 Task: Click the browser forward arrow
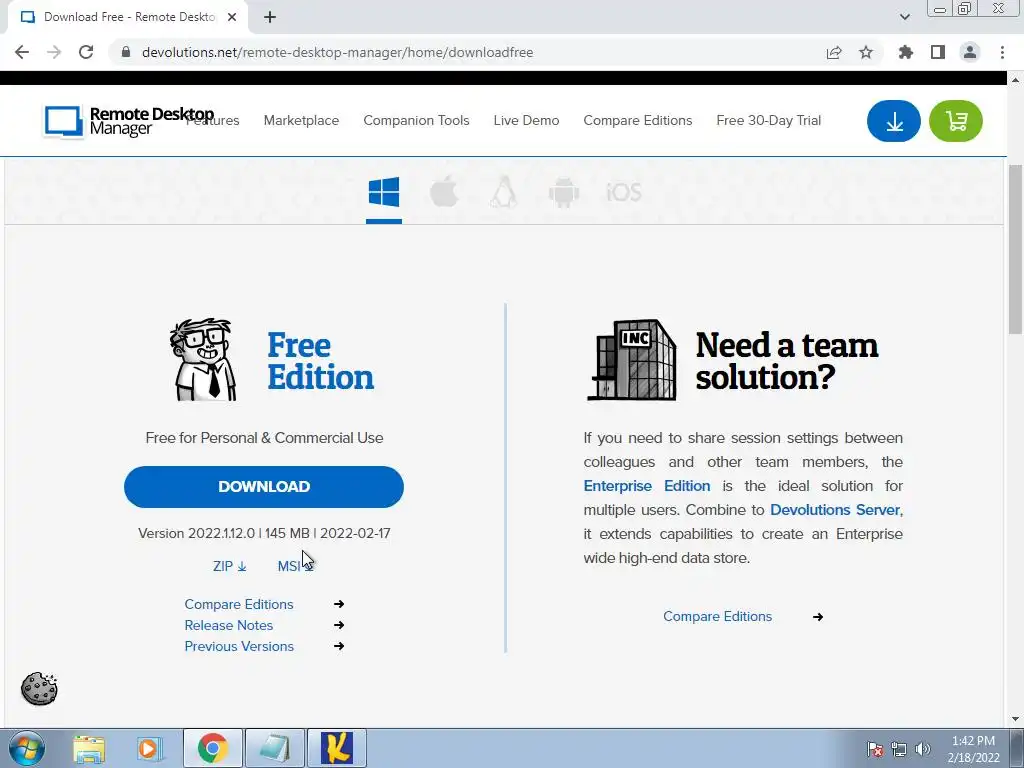(x=54, y=52)
